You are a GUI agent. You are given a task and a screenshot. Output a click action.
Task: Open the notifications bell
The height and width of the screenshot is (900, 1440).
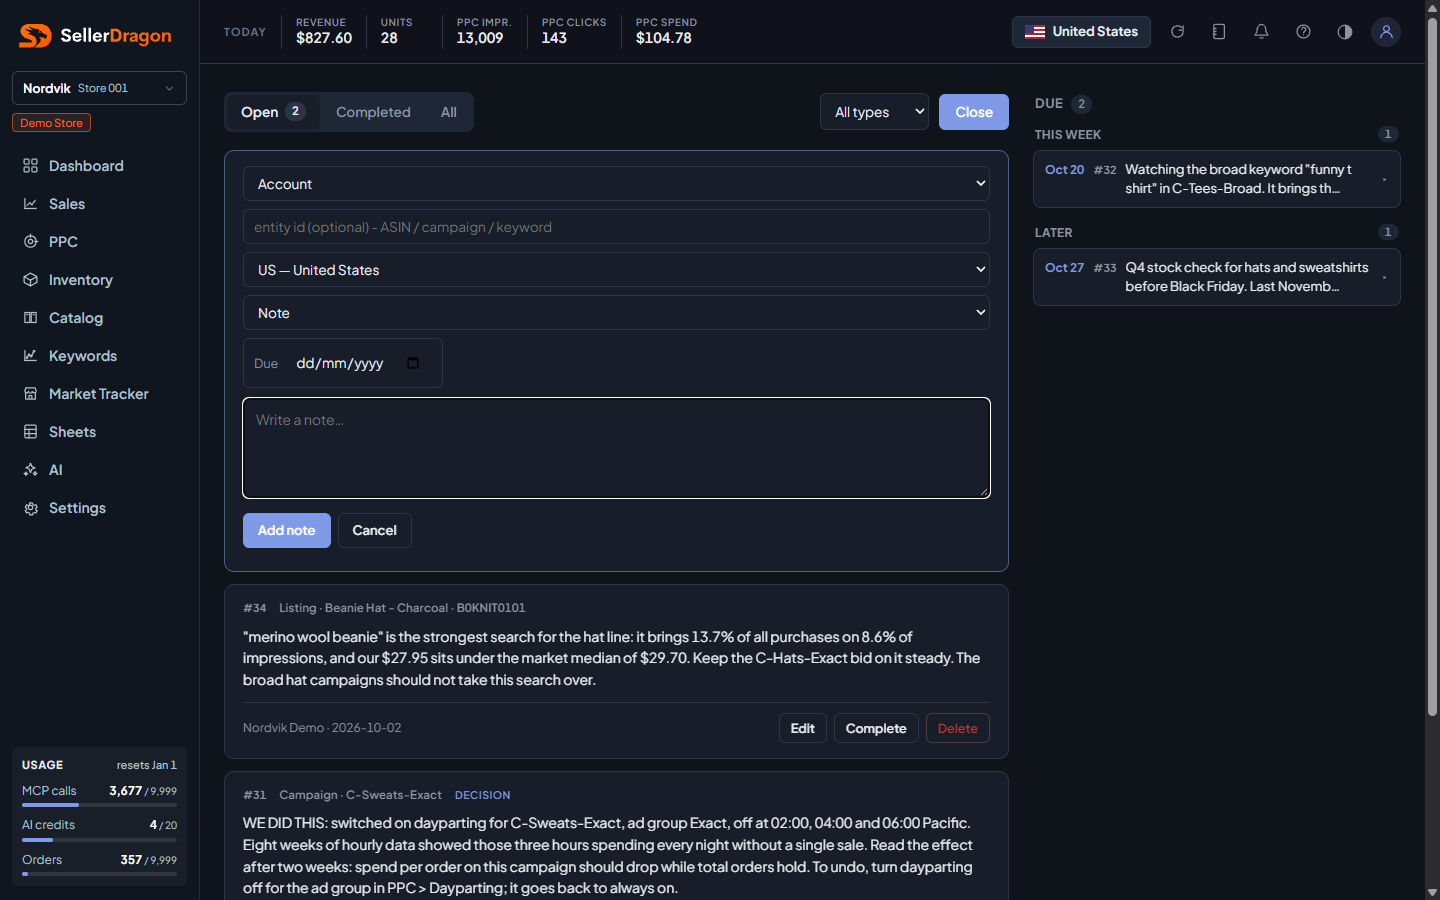coord(1261,32)
